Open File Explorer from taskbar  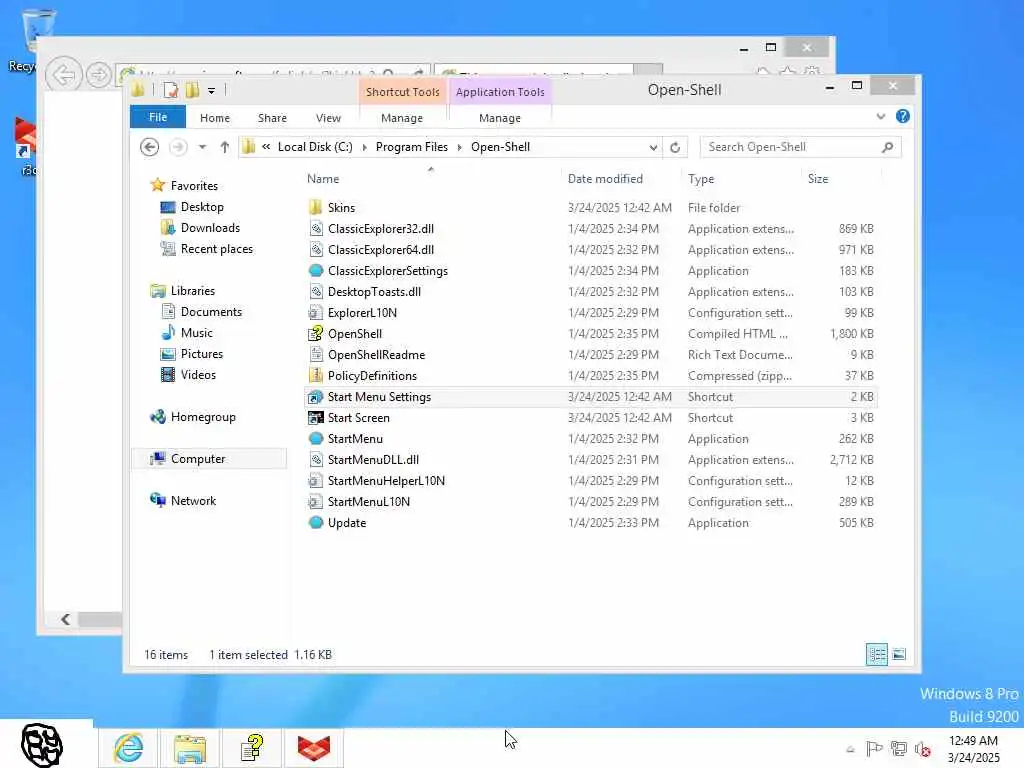(x=190, y=748)
